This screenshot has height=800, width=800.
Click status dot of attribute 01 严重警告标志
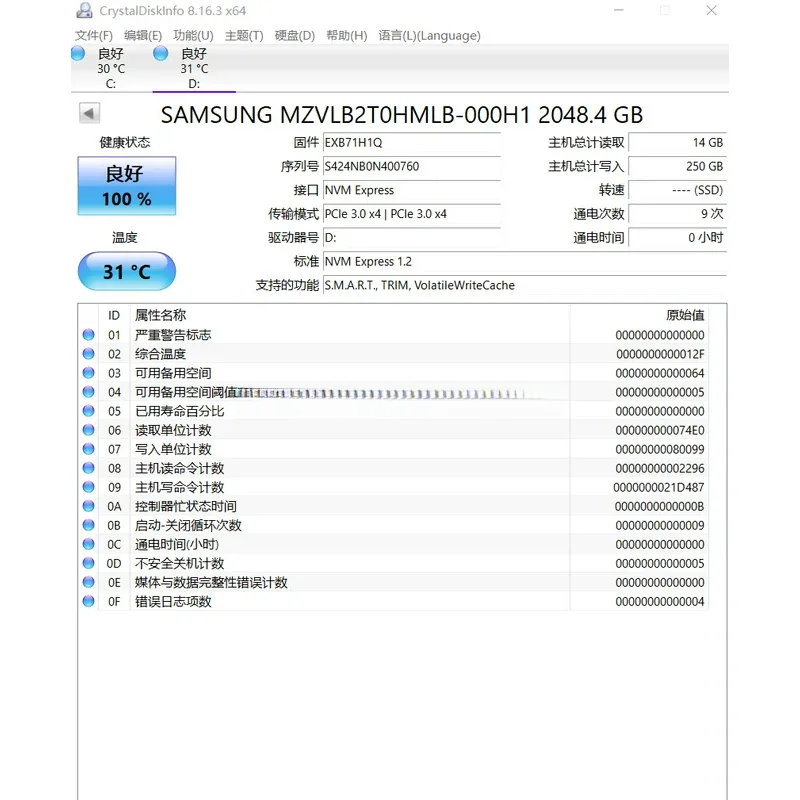[88, 335]
